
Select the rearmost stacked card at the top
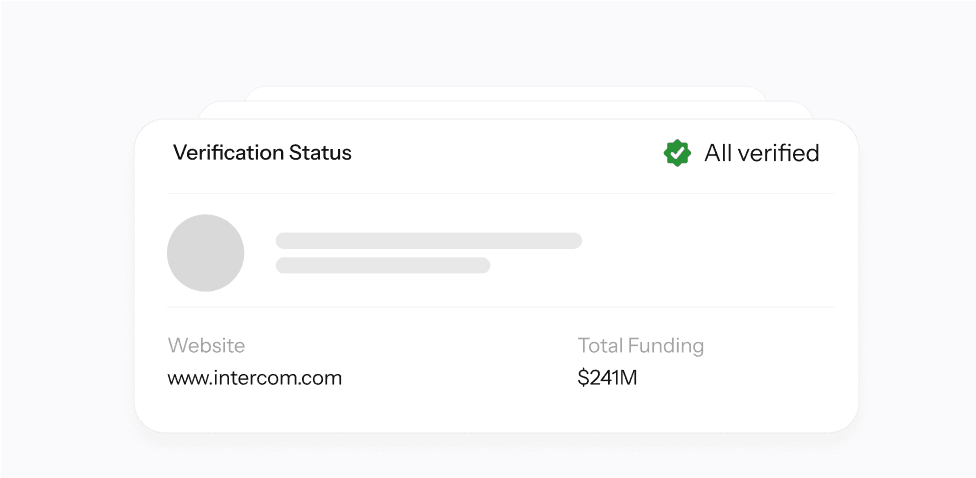coord(505,93)
